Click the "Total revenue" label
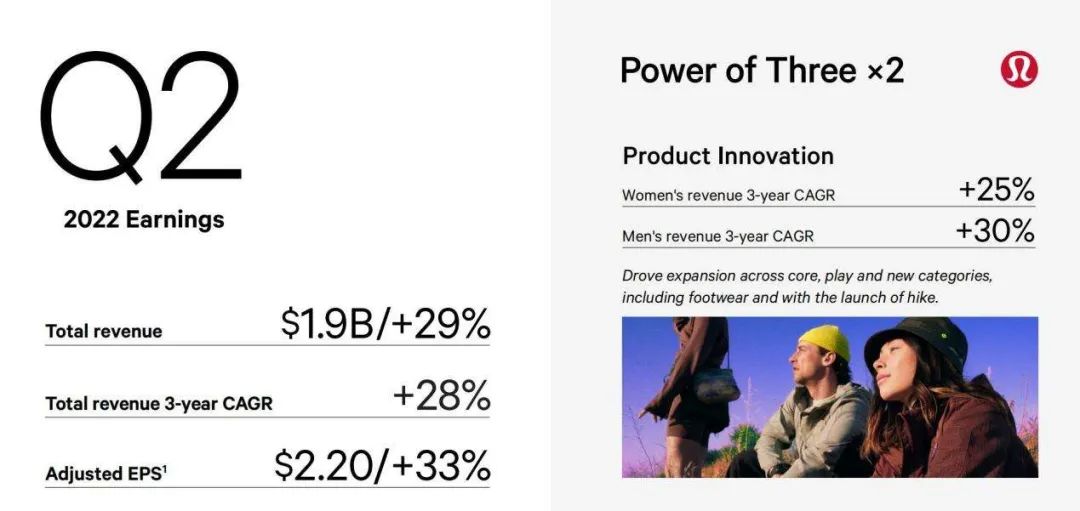This screenshot has height=511, width=1080. (x=104, y=331)
